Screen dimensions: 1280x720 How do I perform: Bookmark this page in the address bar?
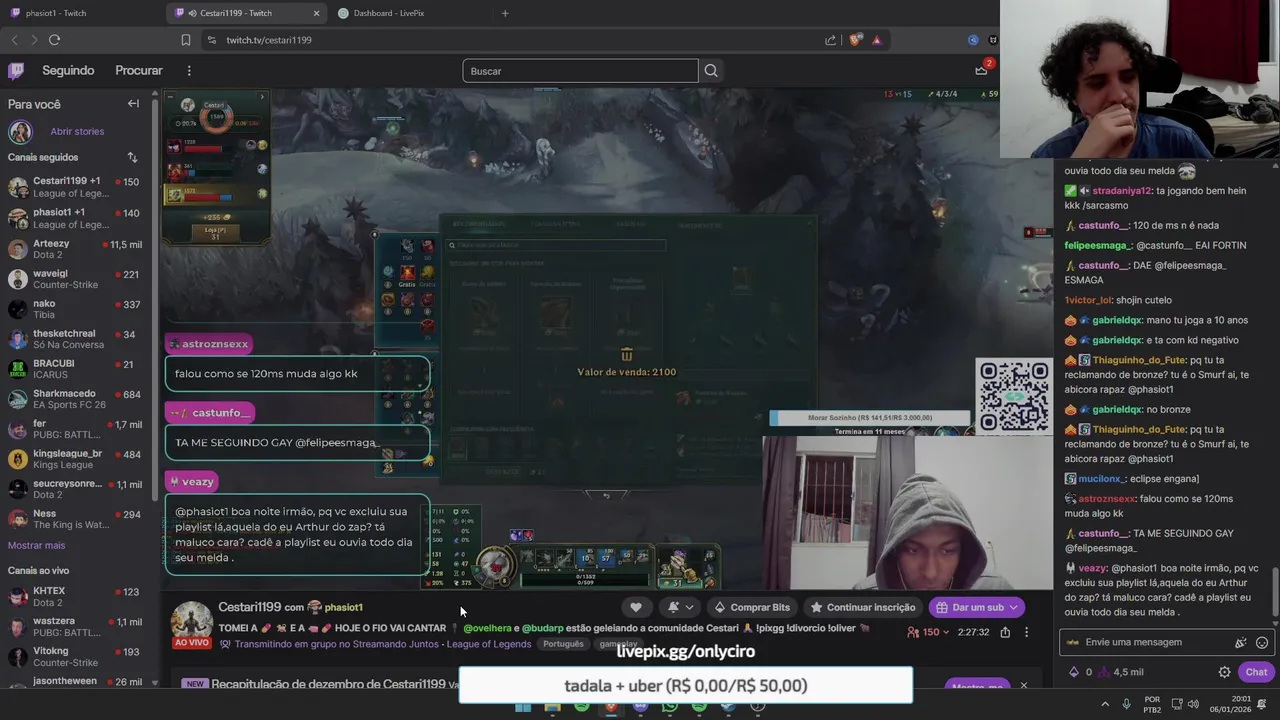[x=186, y=40]
